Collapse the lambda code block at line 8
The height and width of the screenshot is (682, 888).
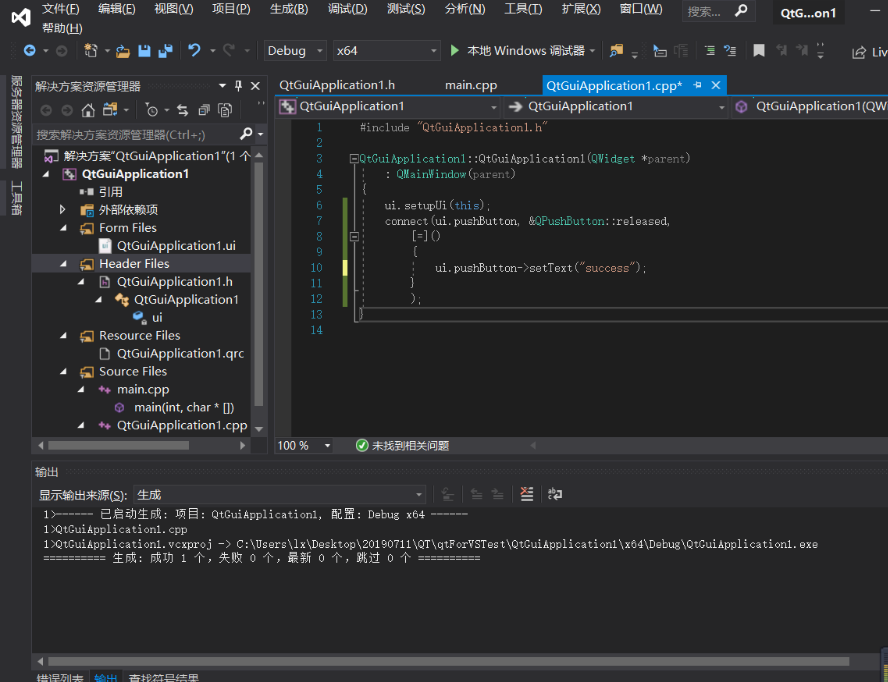tap(354, 237)
